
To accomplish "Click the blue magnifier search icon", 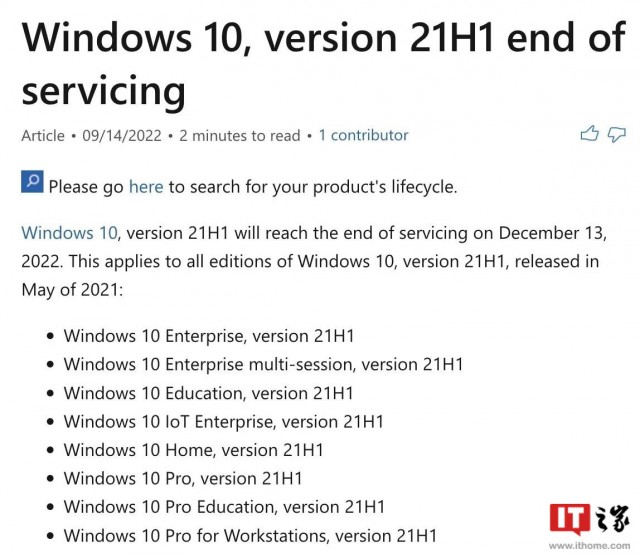I will [32, 183].
